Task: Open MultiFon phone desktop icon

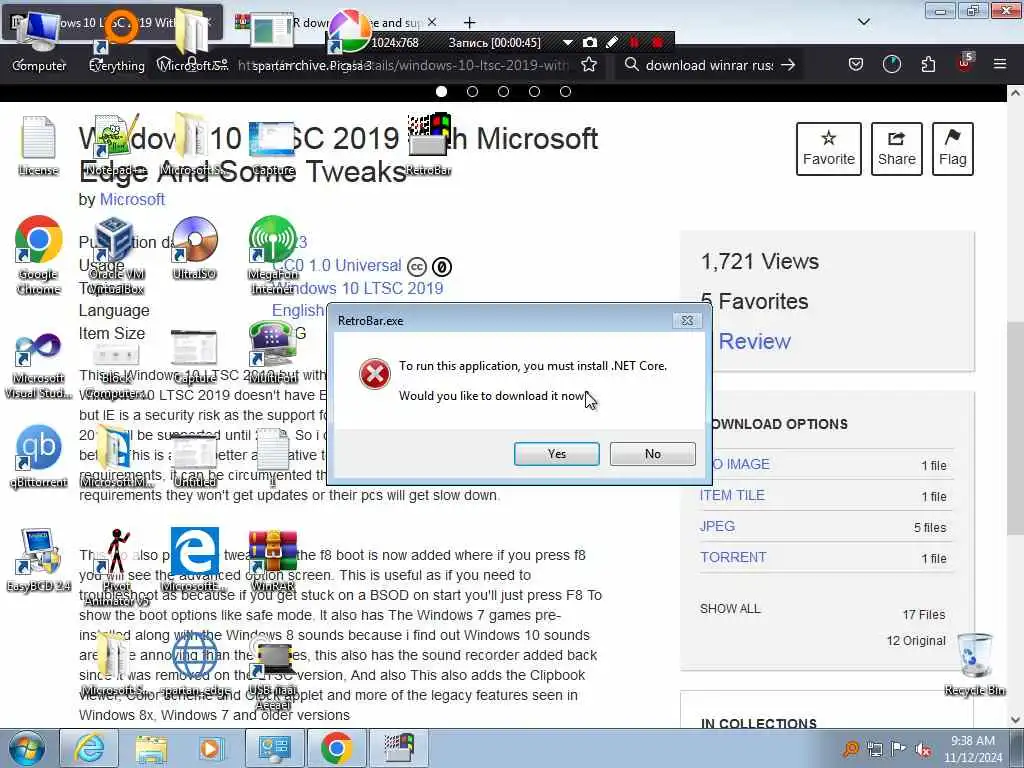Action: [272, 353]
